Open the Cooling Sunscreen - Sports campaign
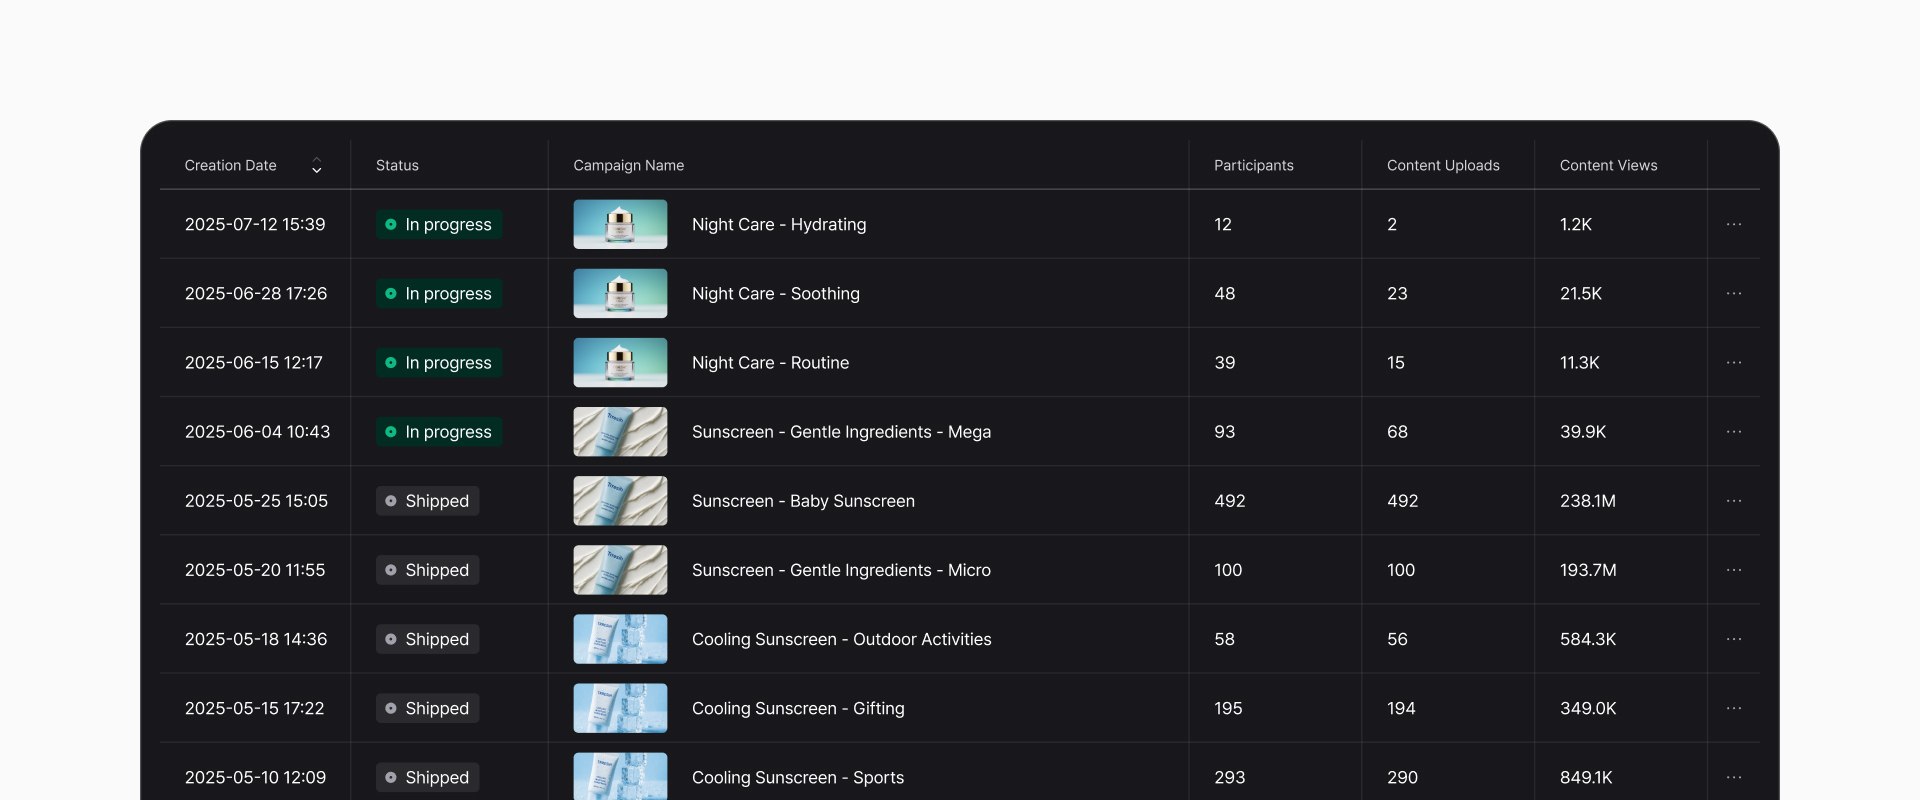 pyautogui.click(x=797, y=778)
